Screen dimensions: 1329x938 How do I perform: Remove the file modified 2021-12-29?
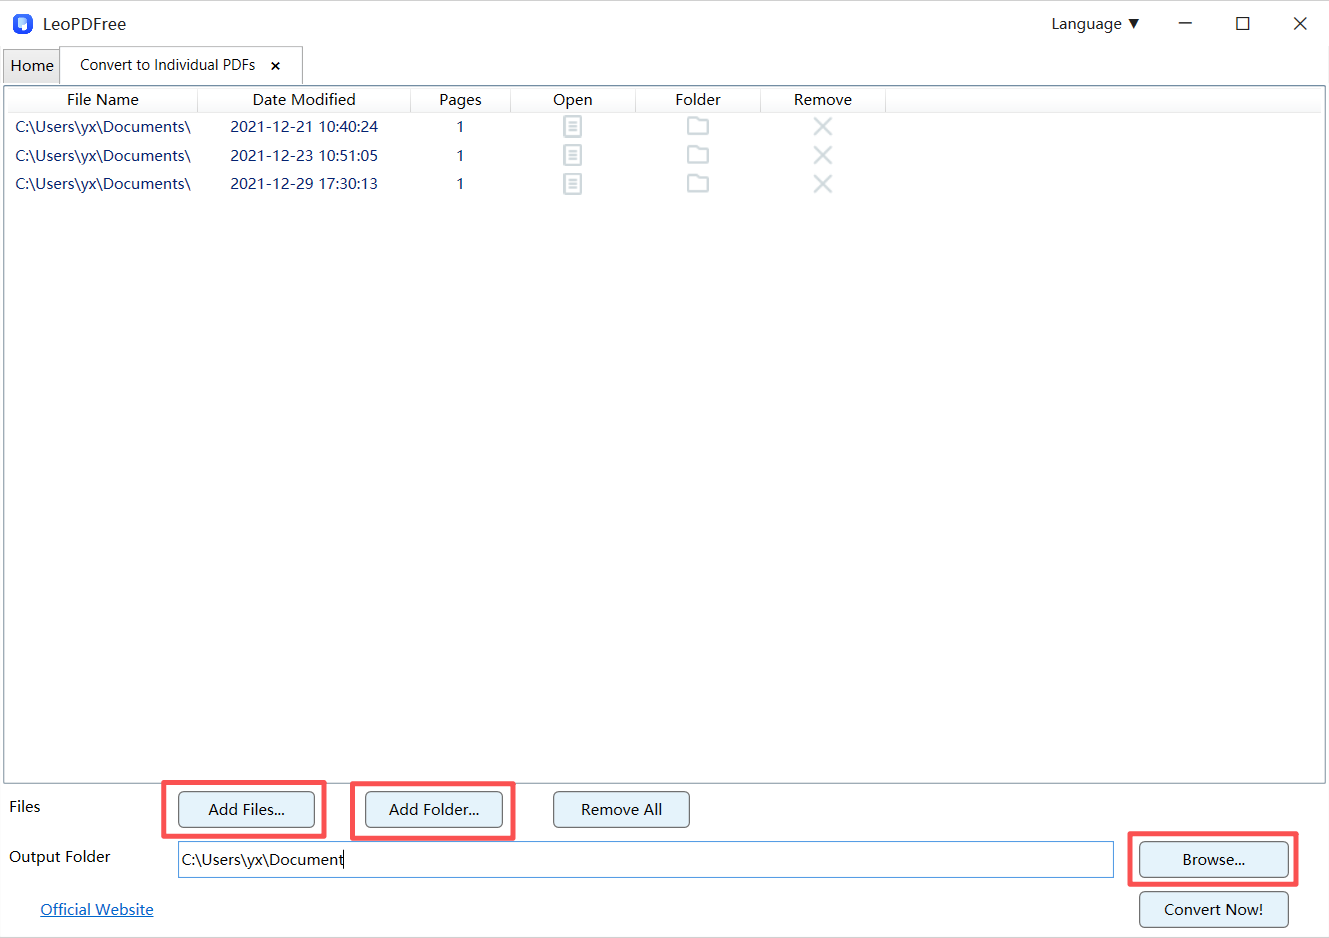822,184
